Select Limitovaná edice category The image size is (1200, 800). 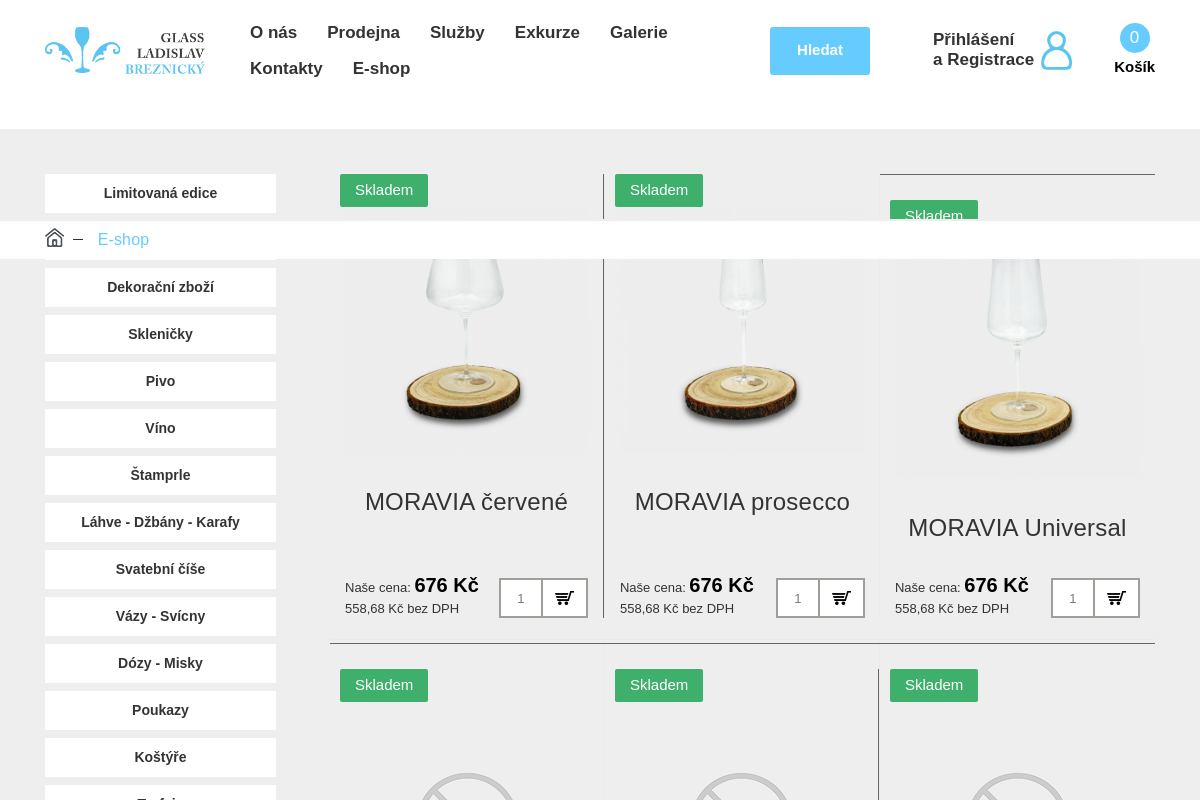(160, 193)
